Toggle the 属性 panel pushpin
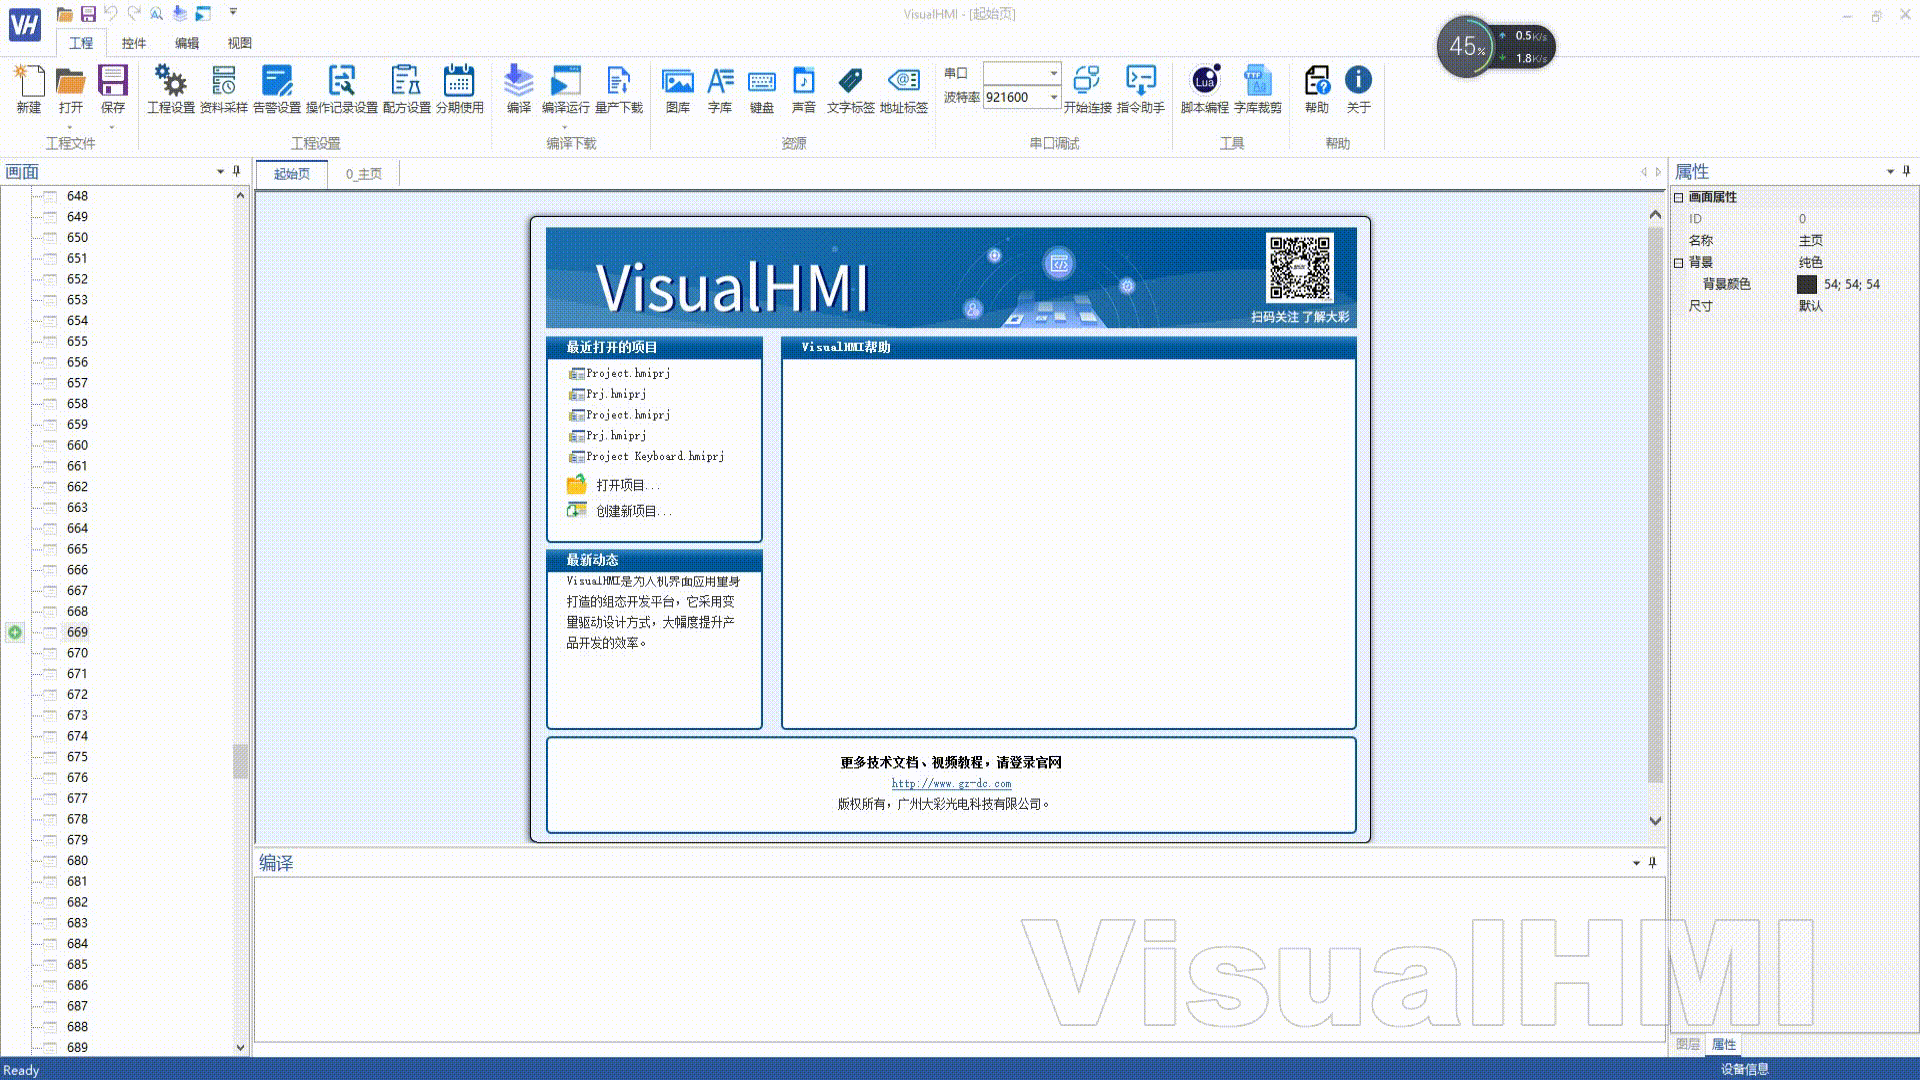The width and height of the screenshot is (1920, 1080). tap(1906, 172)
